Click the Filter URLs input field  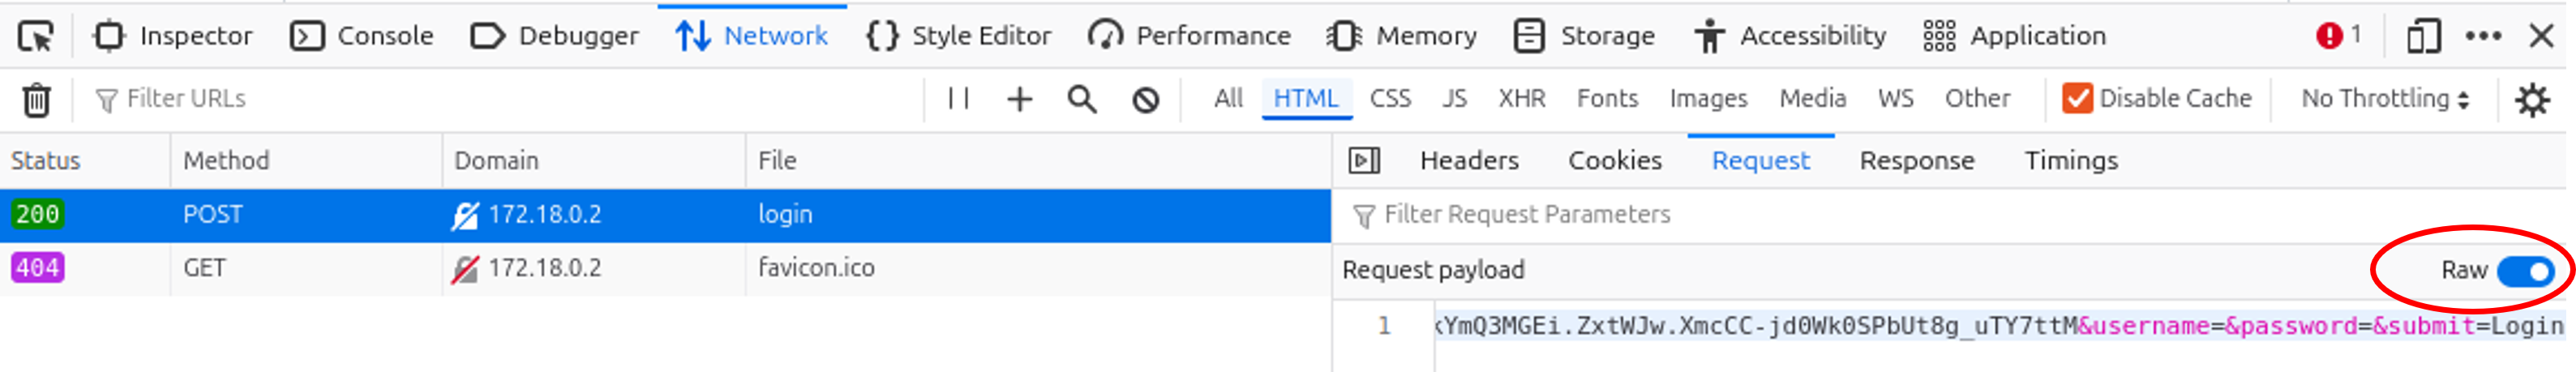click(x=500, y=99)
